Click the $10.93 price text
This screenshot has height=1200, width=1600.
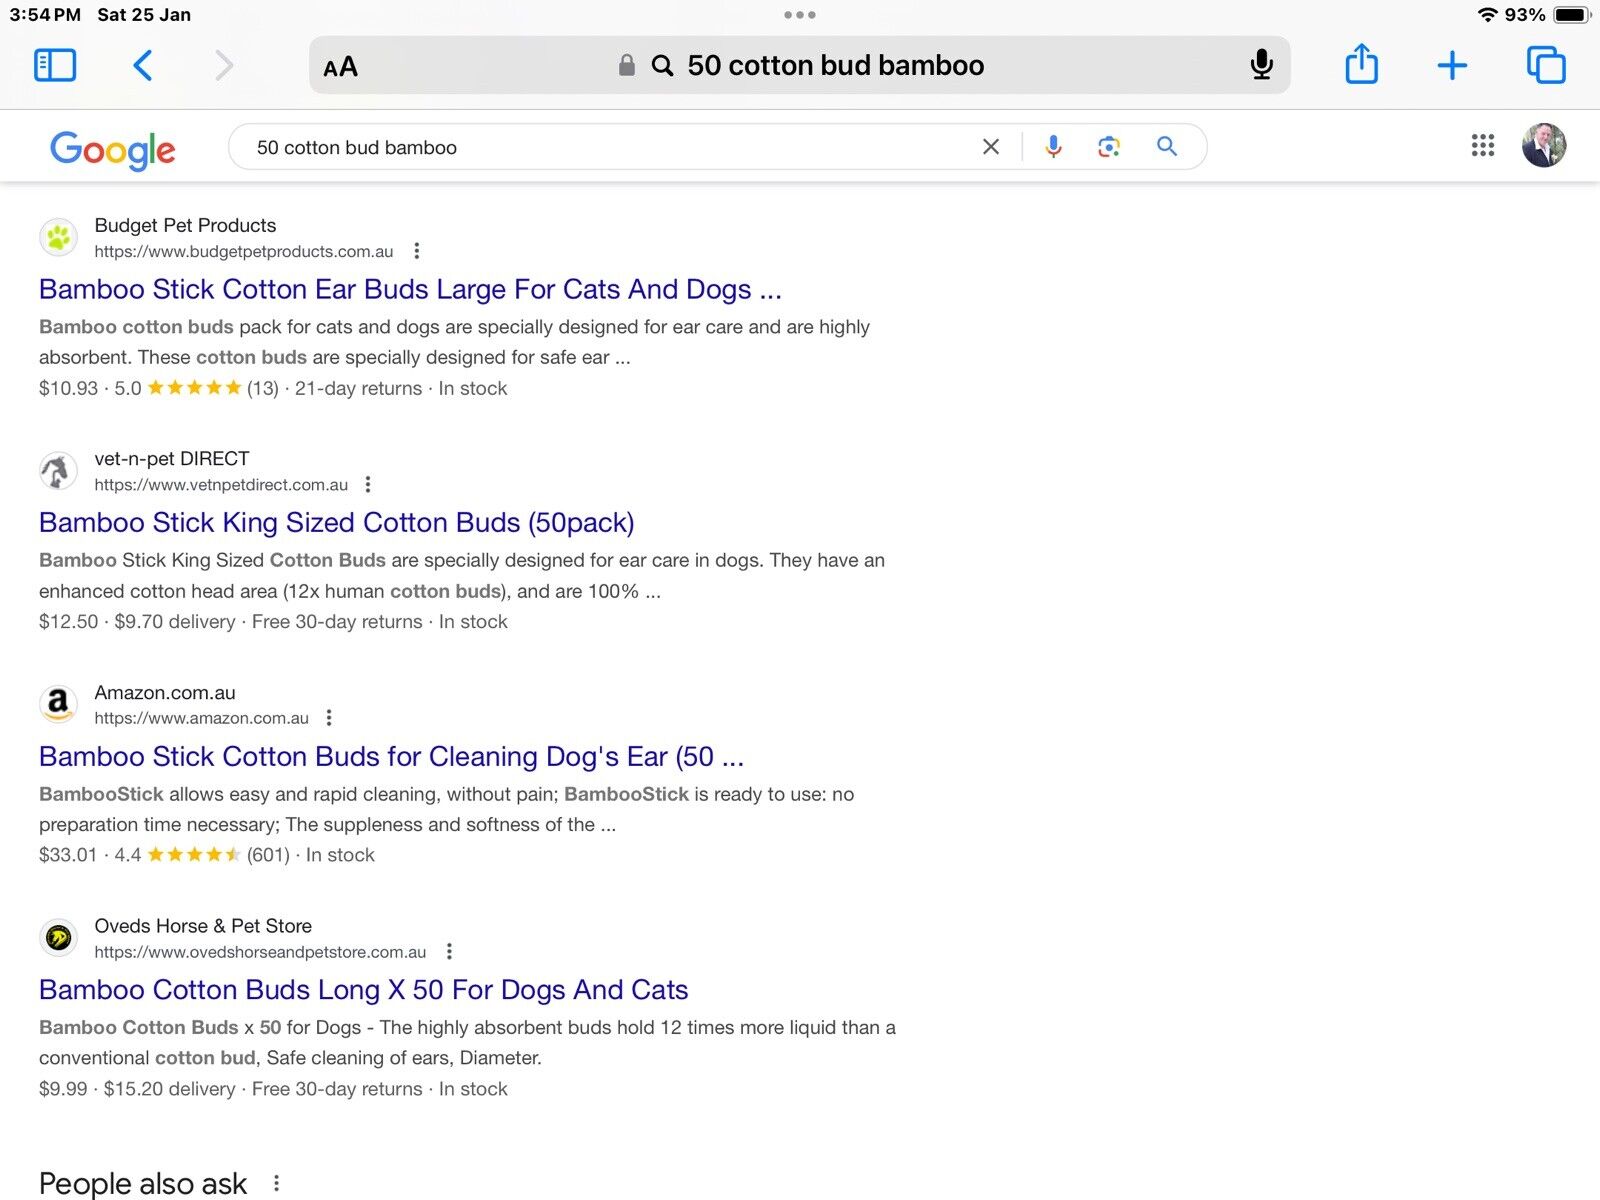pyautogui.click(x=68, y=388)
